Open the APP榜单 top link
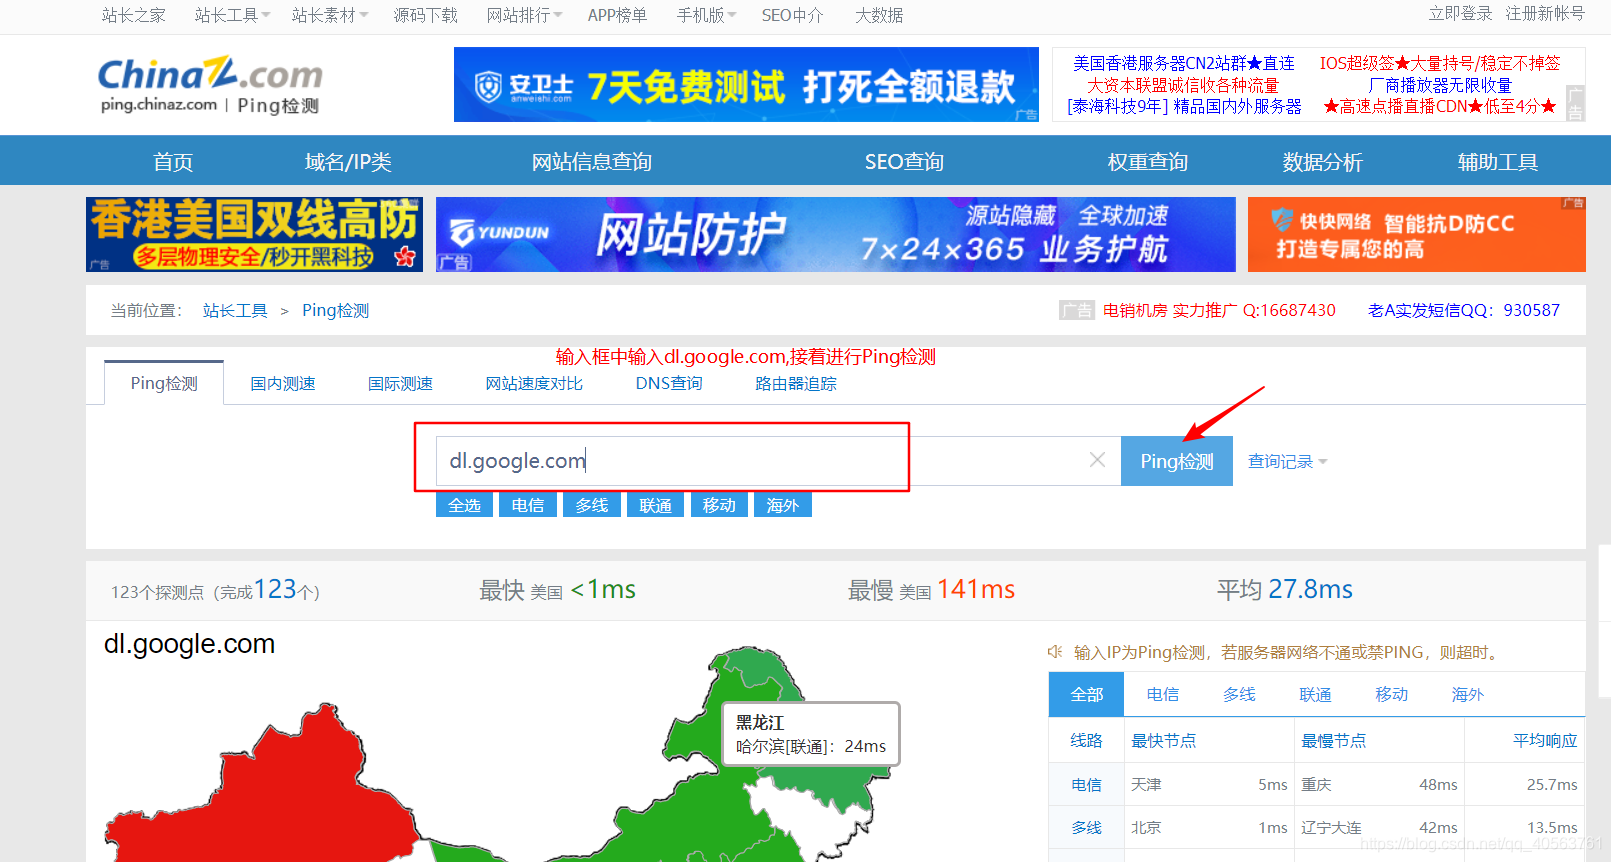 (x=617, y=15)
